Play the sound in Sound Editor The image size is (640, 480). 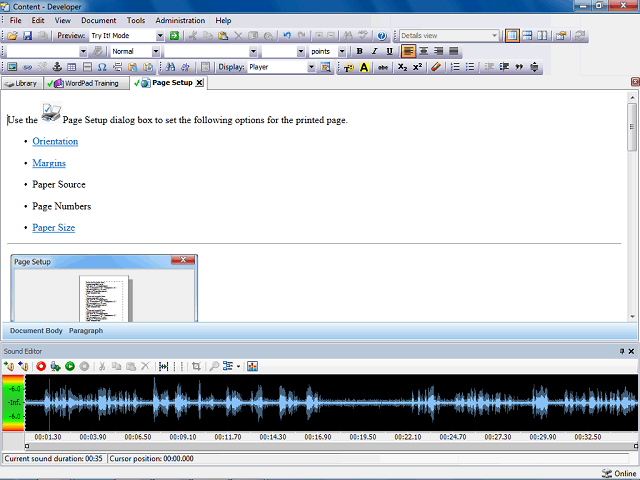point(70,366)
